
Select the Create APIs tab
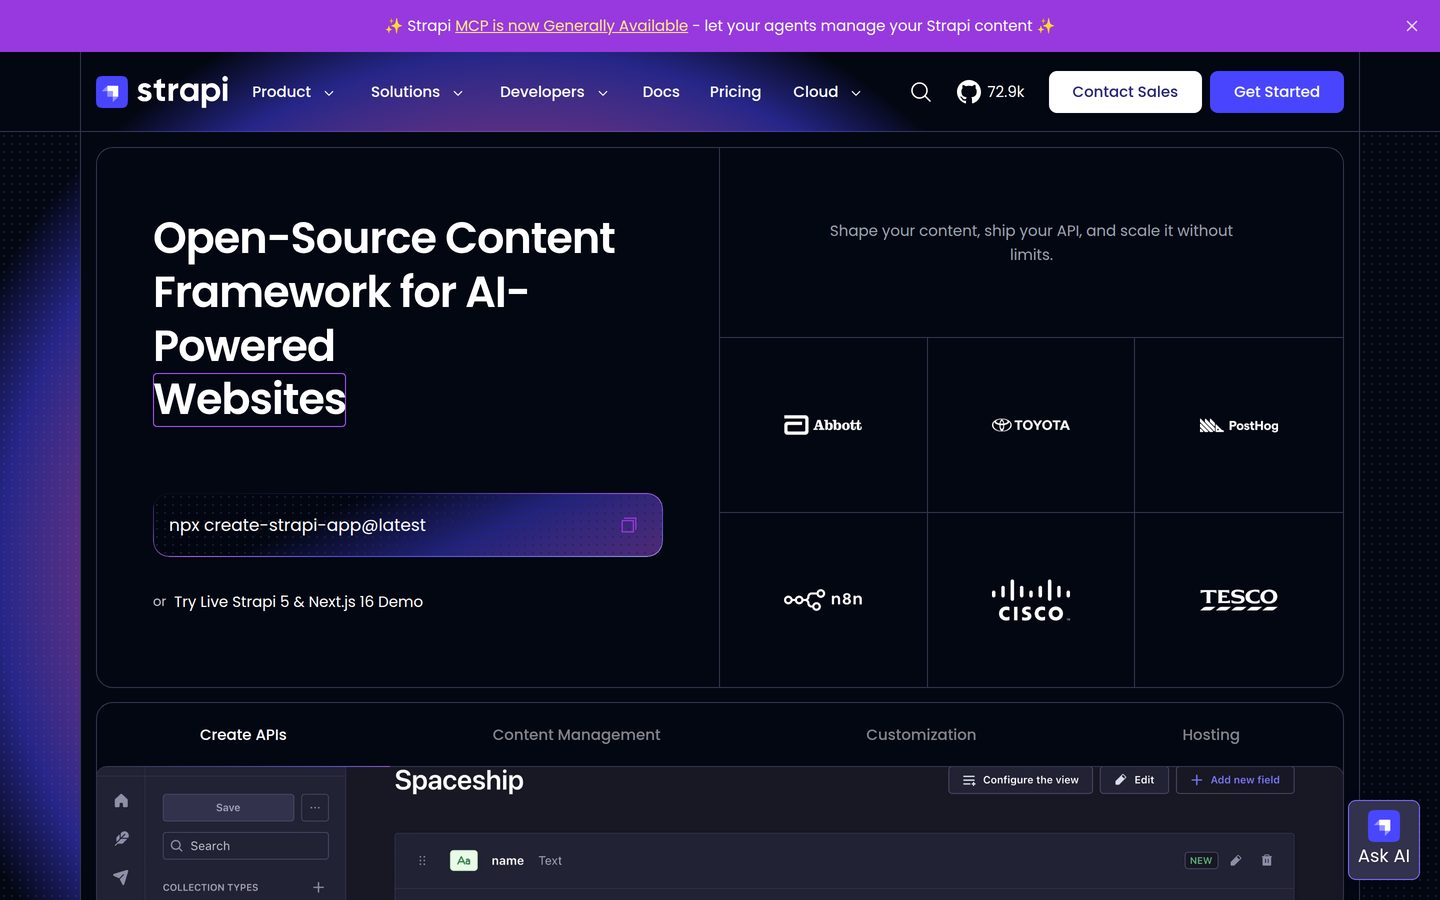[x=243, y=735]
